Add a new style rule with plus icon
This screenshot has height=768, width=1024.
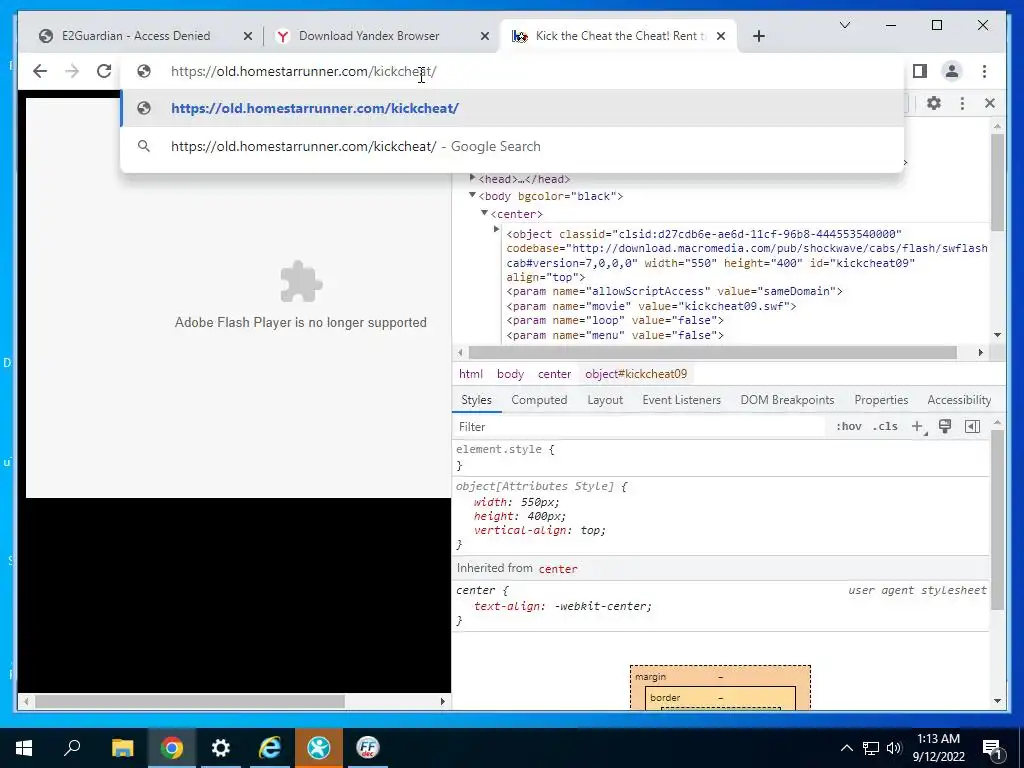click(x=918, y=426)
